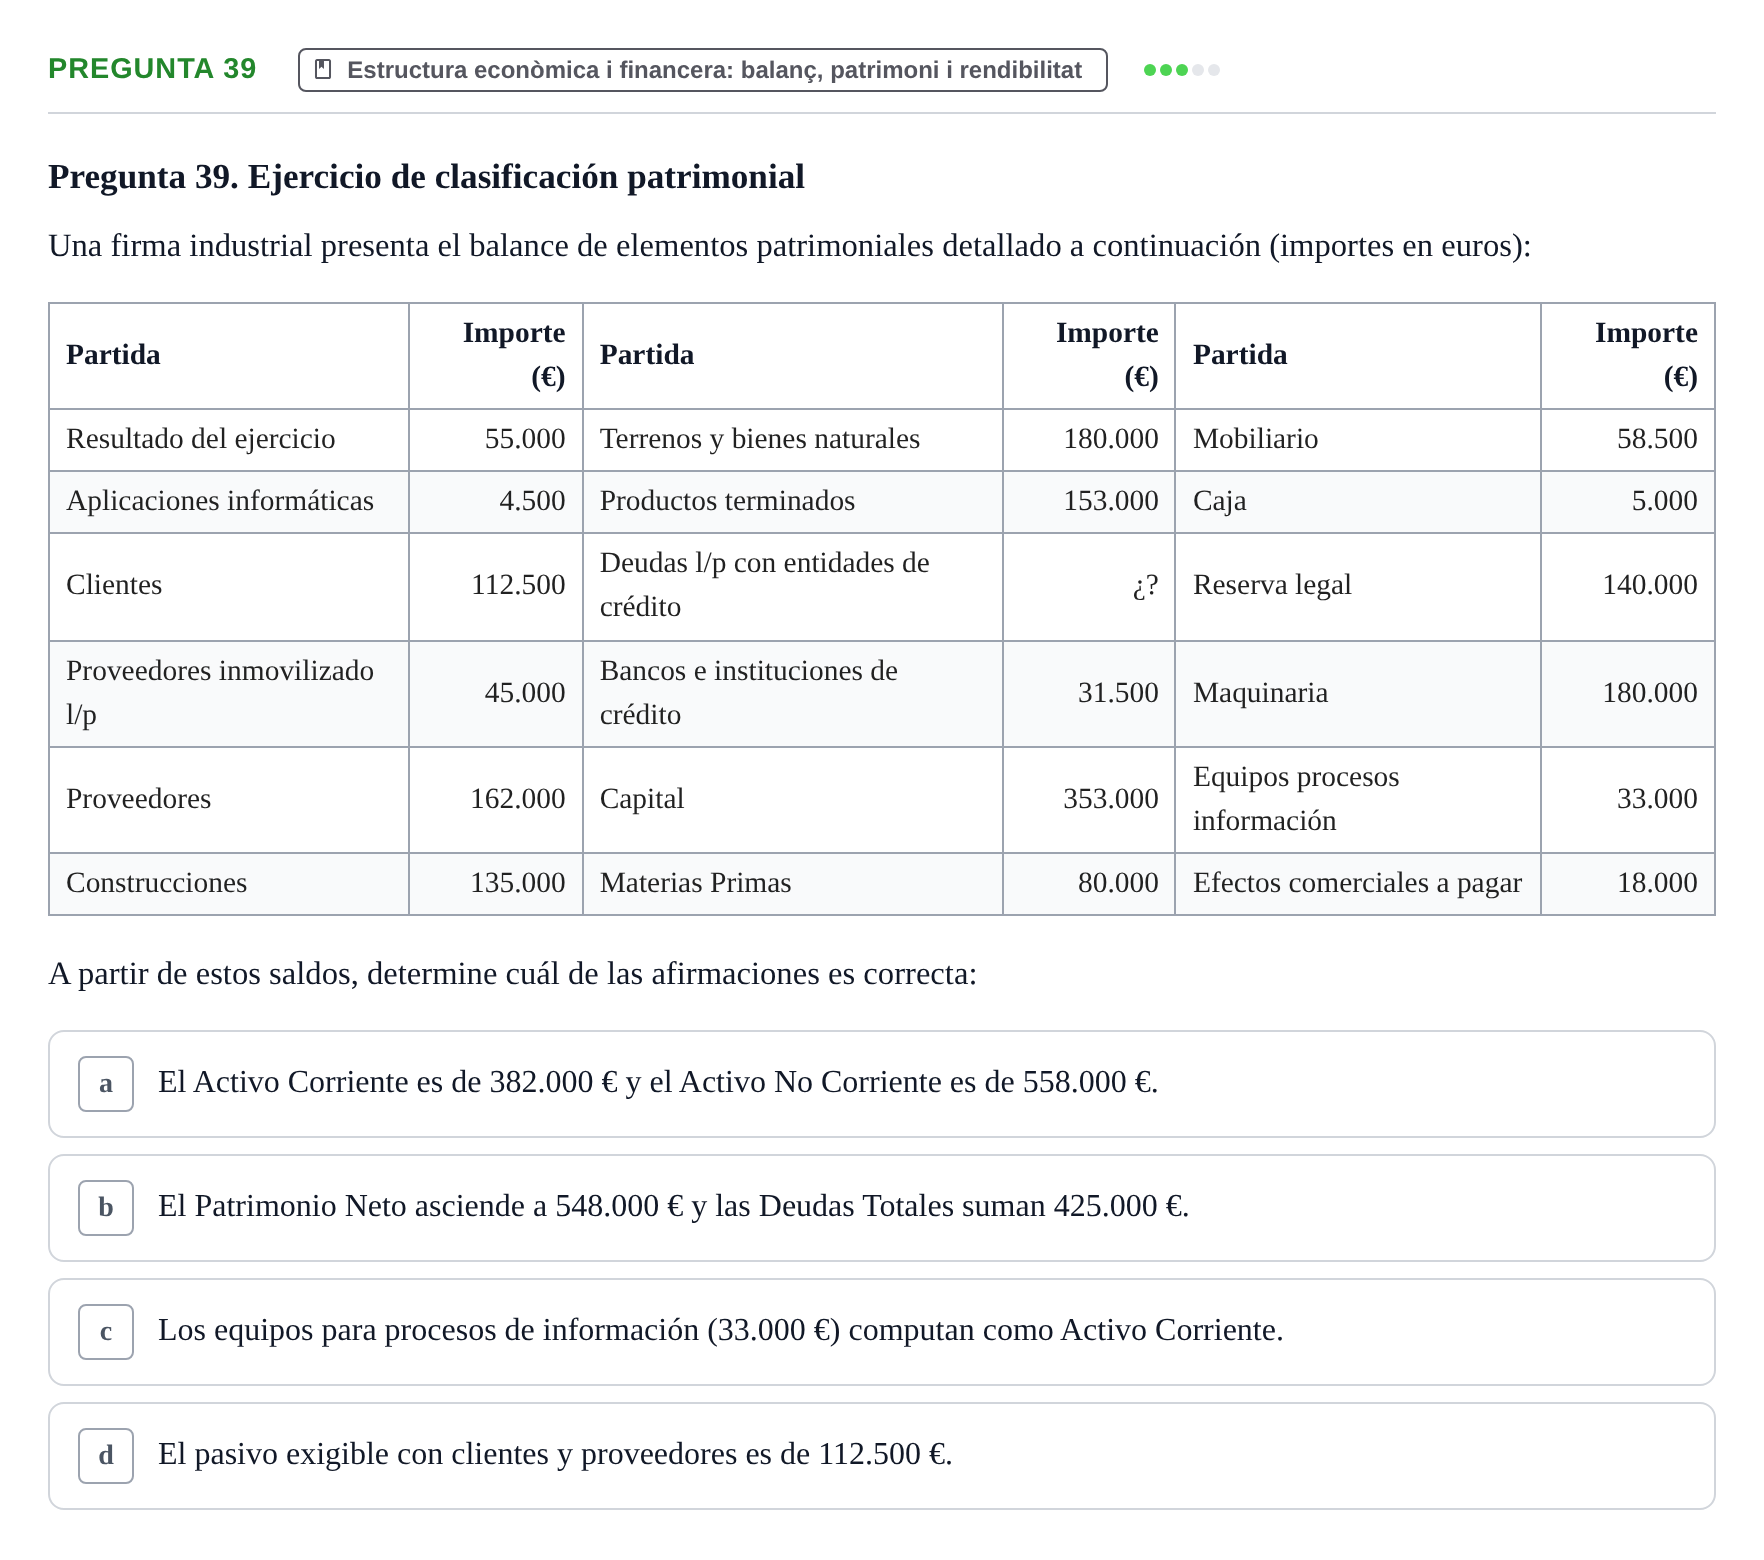Click the 'Terrenos y bienes naturales' cell
Screen dimensions: 1764x1560
pyautogui.click(x=793, y=440)
